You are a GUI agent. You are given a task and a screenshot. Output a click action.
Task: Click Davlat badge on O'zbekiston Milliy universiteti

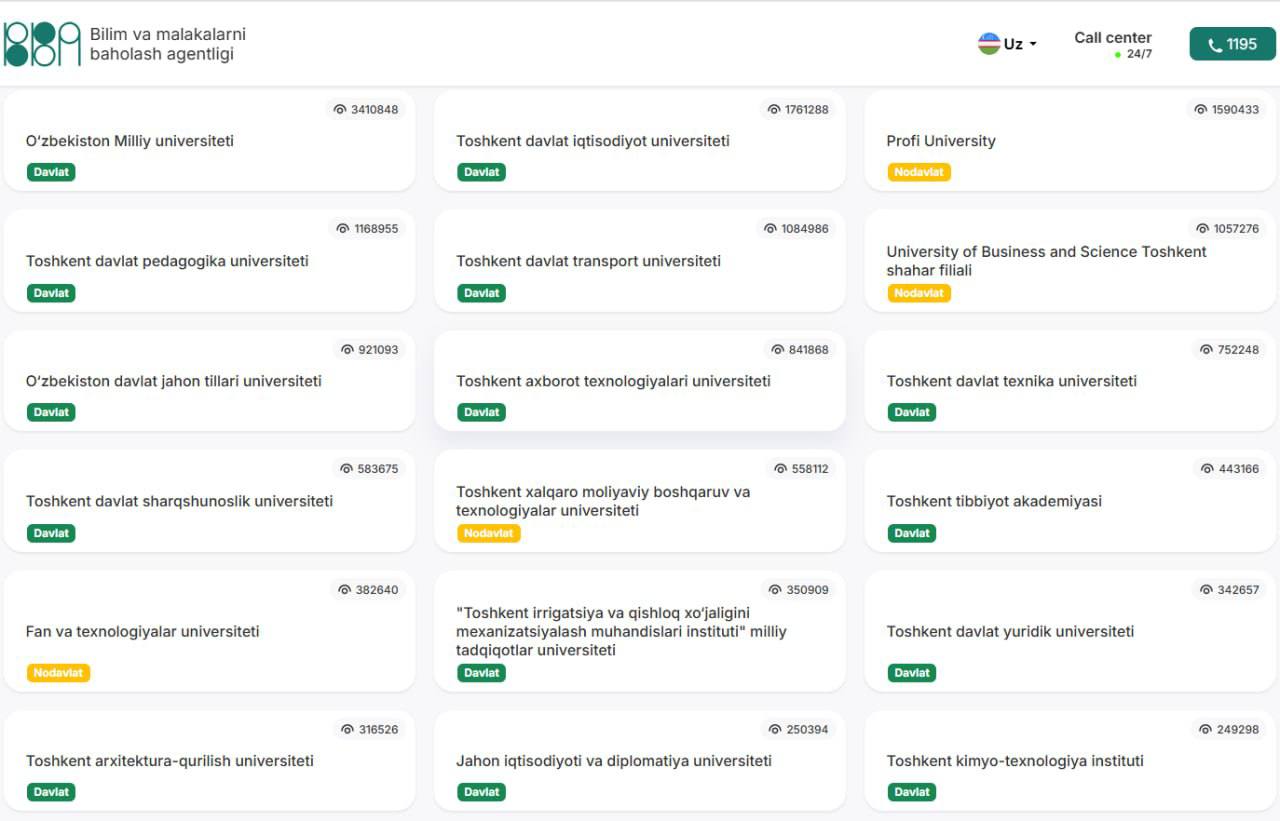coord(51,172)
